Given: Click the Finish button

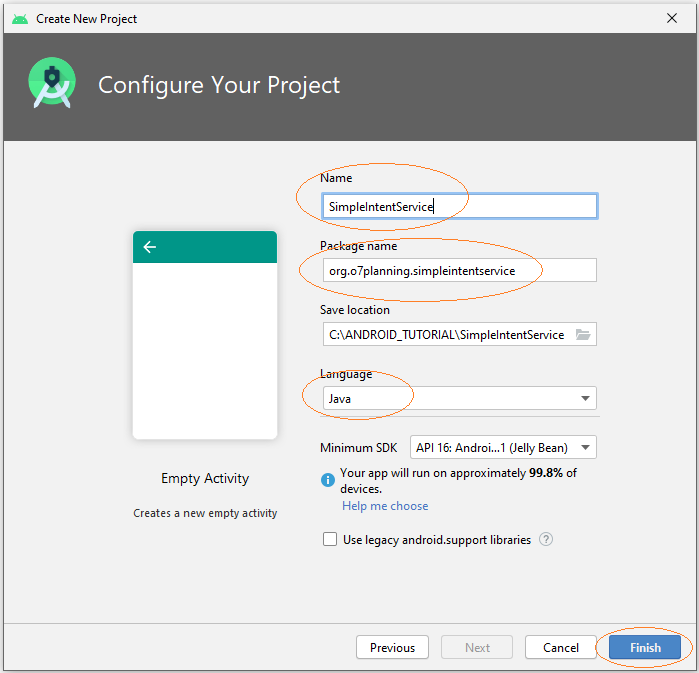Looking at the screenshot, I should click(x=645, y=647).
